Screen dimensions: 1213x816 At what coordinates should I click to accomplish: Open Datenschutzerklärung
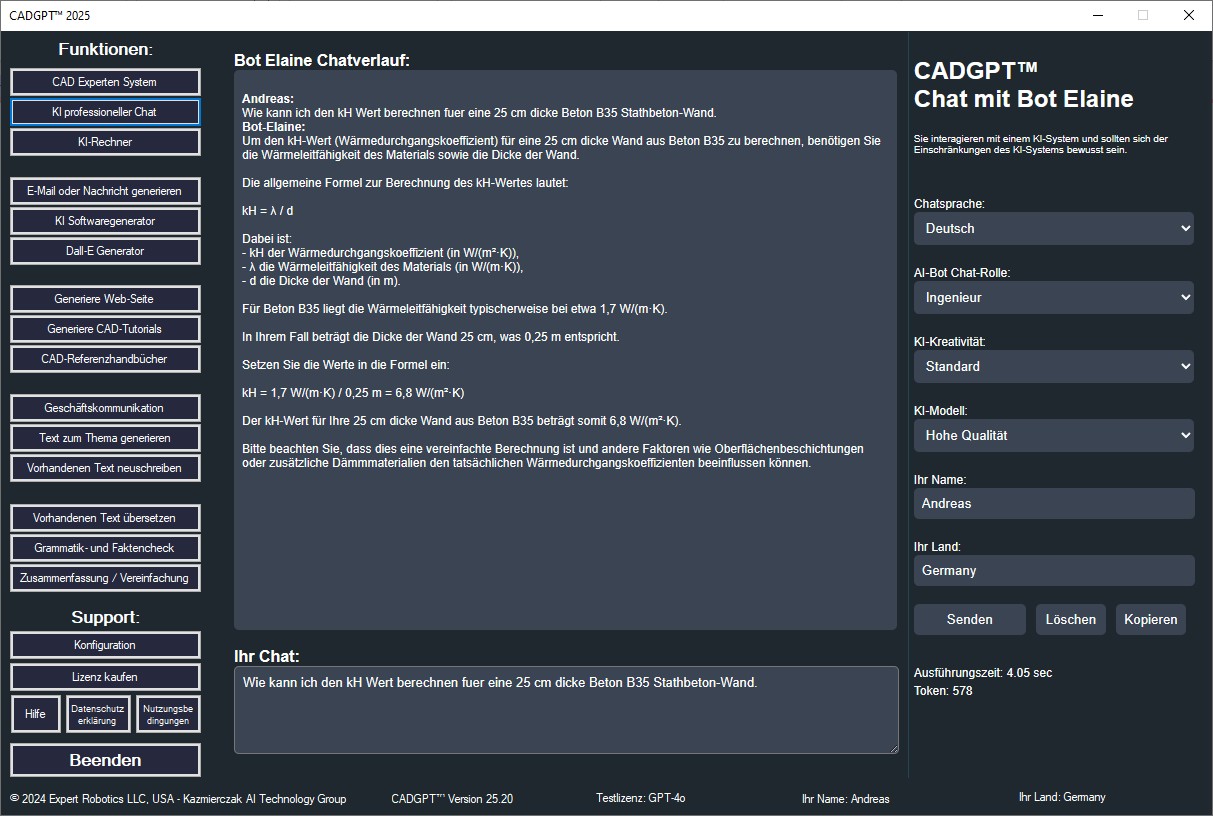coord(98,714)
